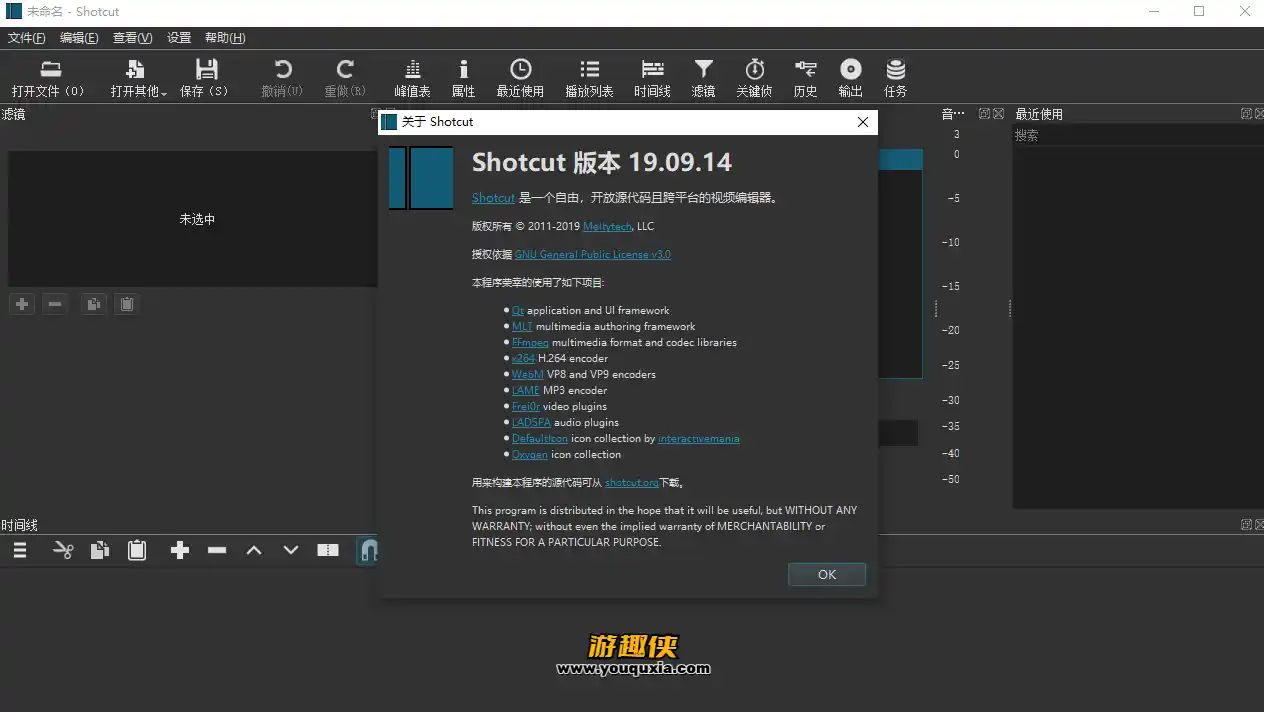This screenshot has height=712, width=1264.
Task: Click the timeline Ripple Delete minus icon
Action: pos(217,550)
